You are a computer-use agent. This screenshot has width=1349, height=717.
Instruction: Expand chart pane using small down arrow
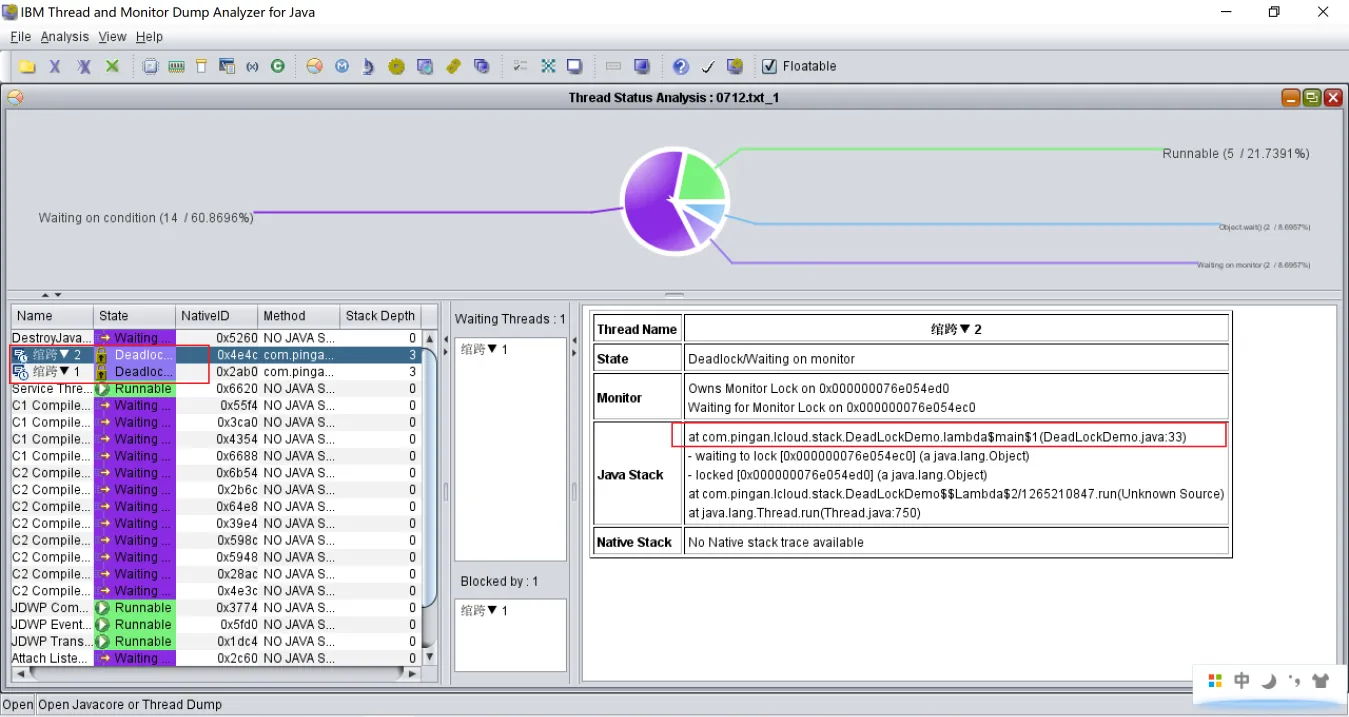[x=58, y=295]
